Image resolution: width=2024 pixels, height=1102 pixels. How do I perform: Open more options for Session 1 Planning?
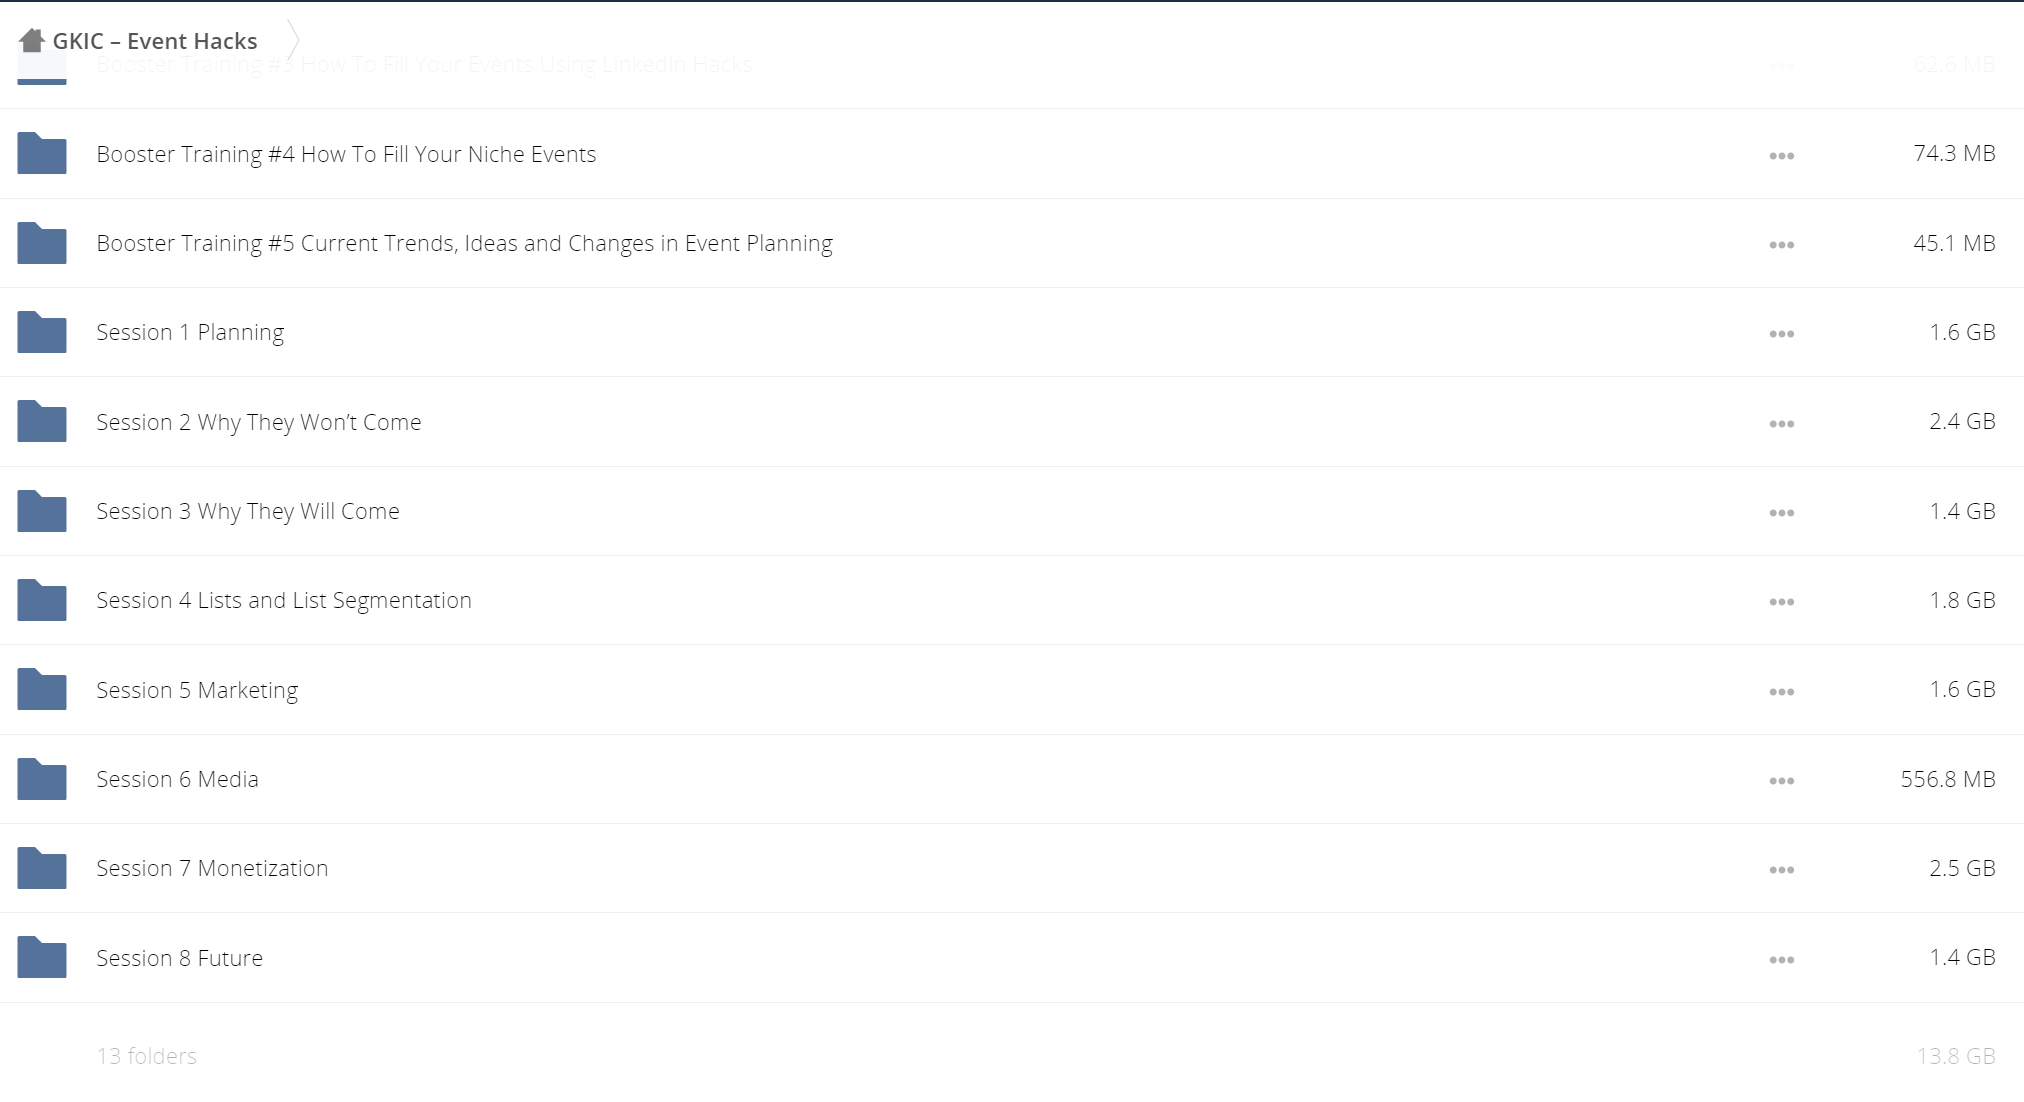1781,334
